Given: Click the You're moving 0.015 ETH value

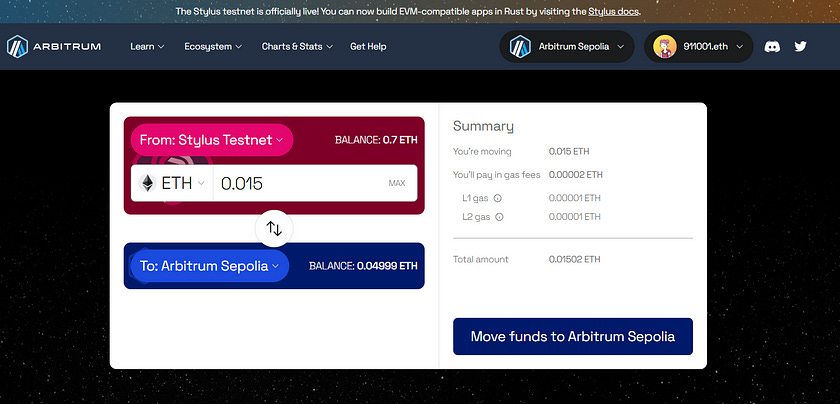Looking at the screenshot, I should pyautogui.click(x=569, y=152).
